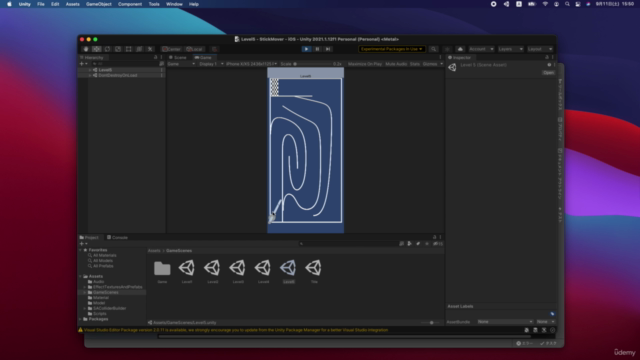Select the Transform tool
This screenshot has height=360, width=640.
(139, 49)
